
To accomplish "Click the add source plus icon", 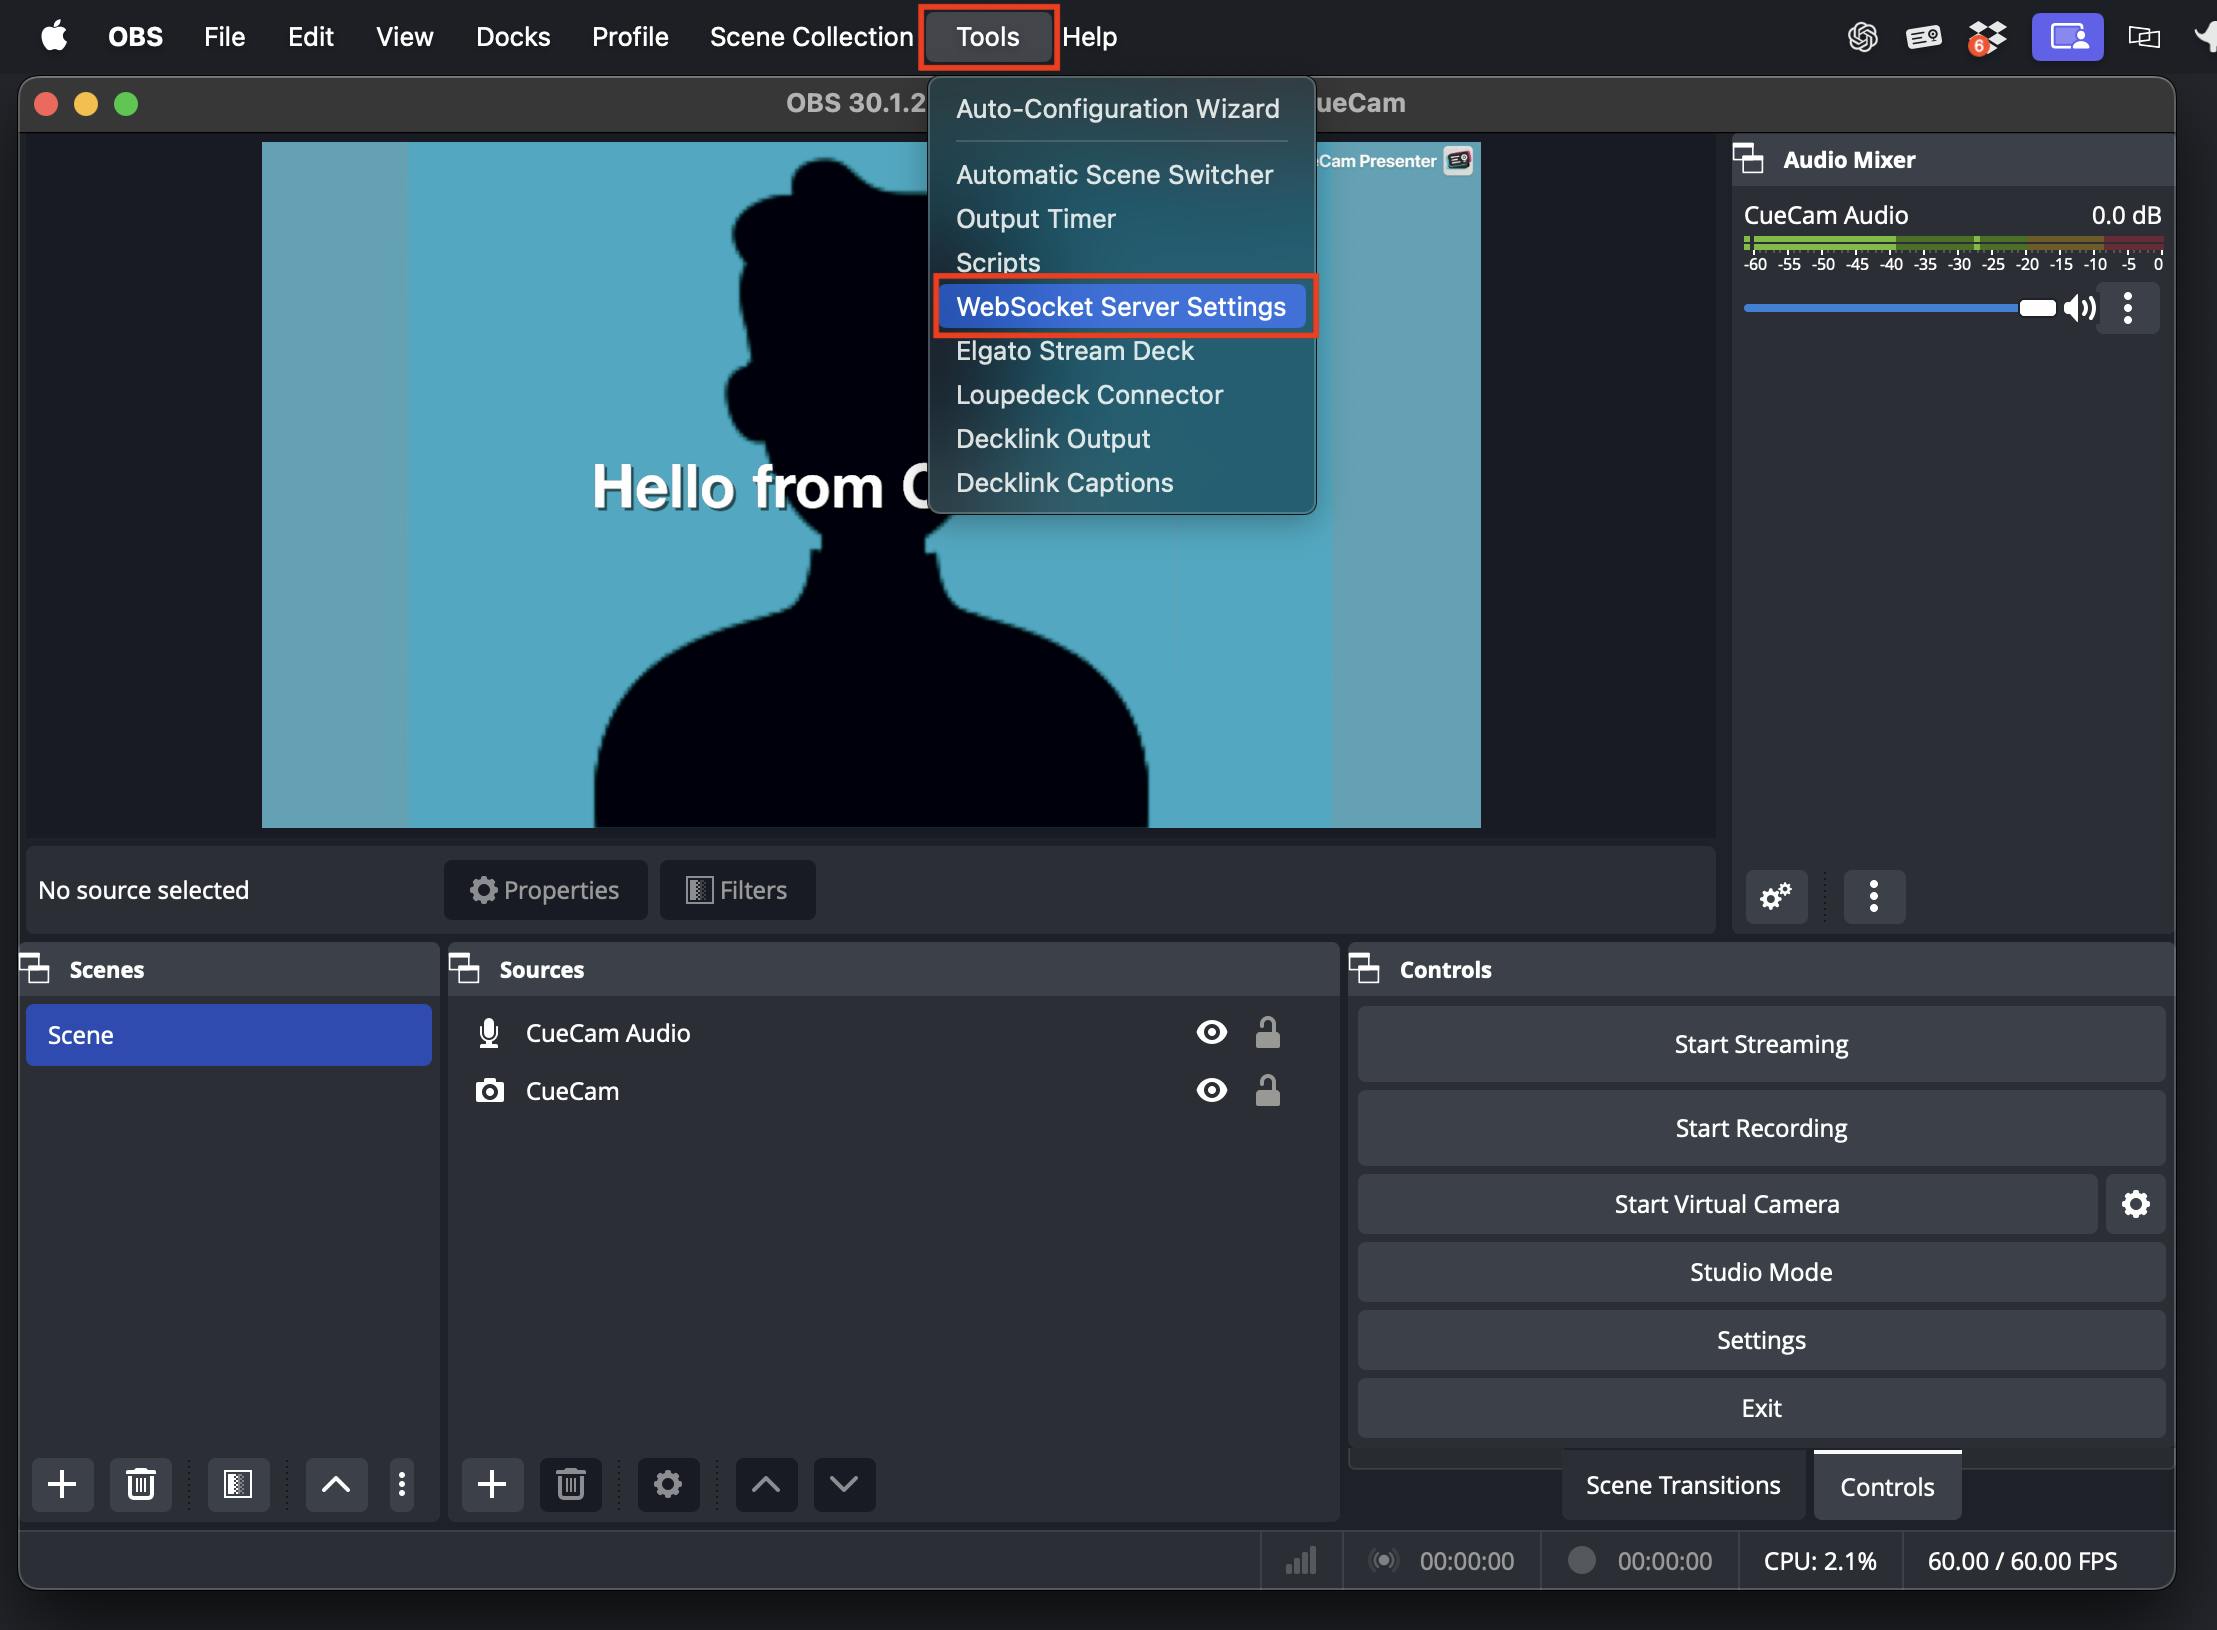I will 492,1484.
